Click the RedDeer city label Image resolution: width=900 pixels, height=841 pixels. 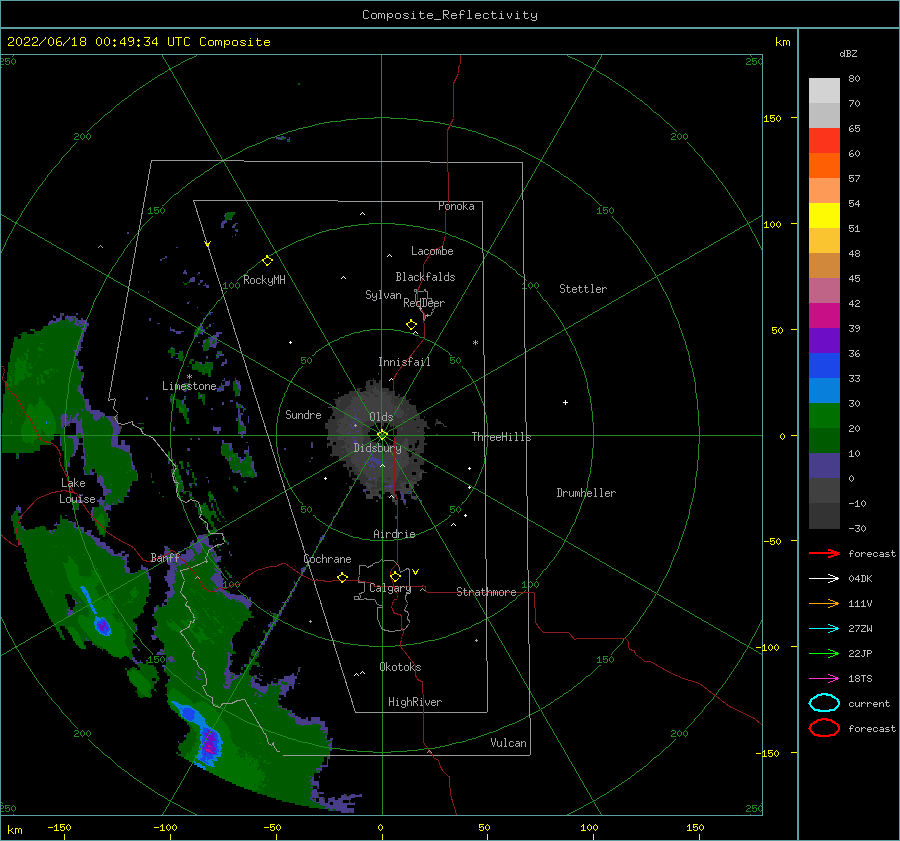424,303
